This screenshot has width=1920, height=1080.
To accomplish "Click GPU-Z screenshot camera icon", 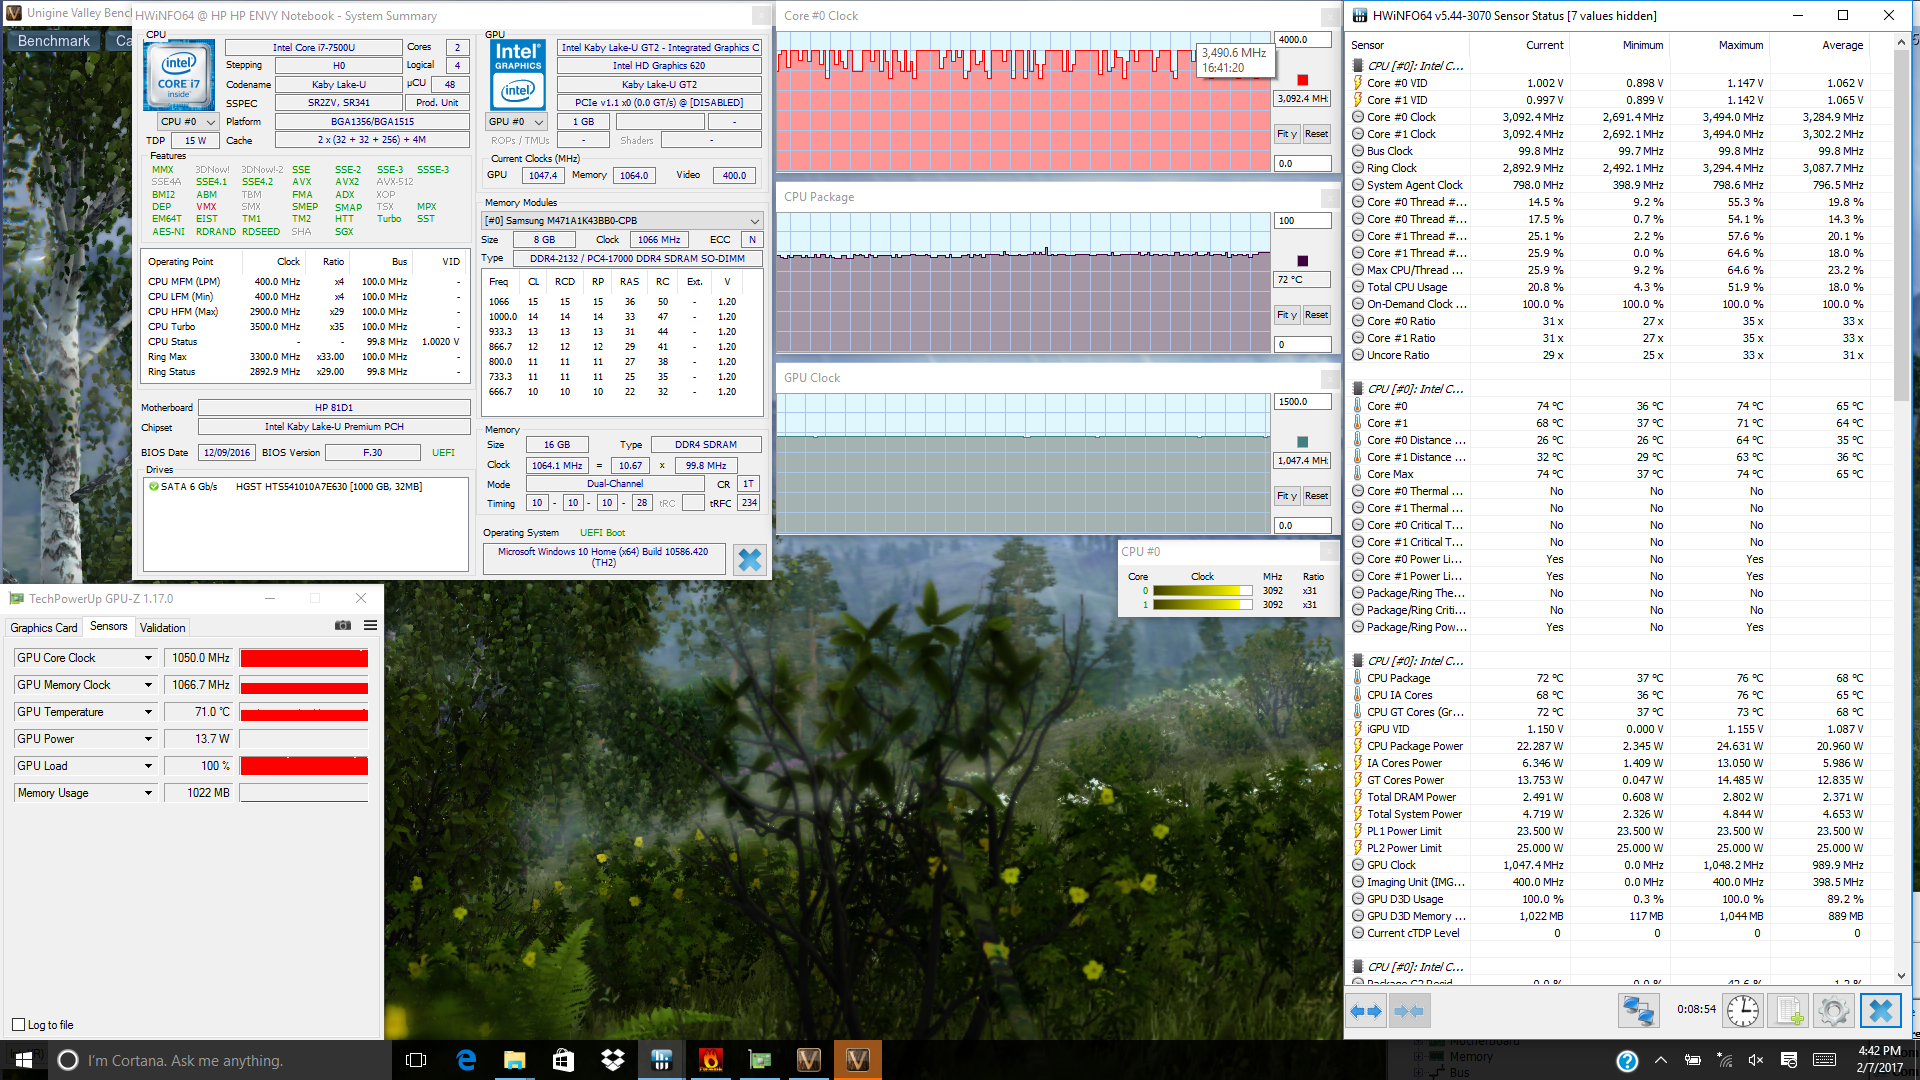I will pyautogui.click(x=343, y=626).
